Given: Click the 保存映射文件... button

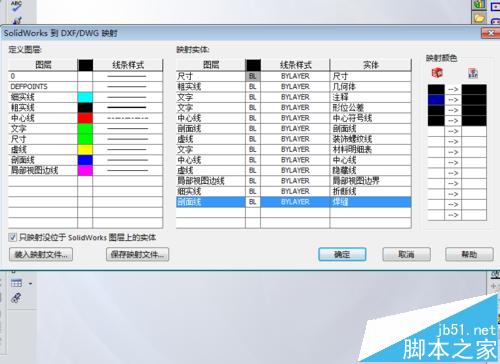Looking at the screenshot, I should (137, 255).
